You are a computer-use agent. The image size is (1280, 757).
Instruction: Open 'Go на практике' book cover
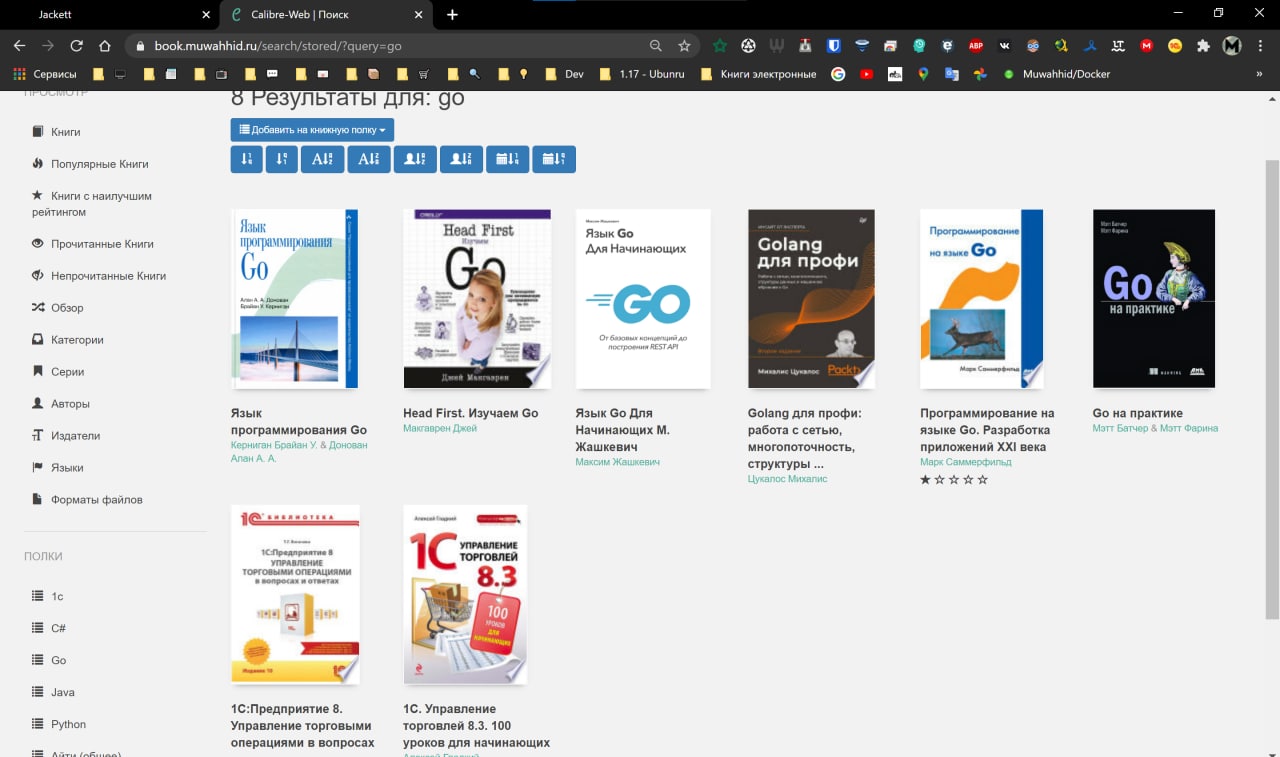pyautogui.click(x=1154, y=298)
